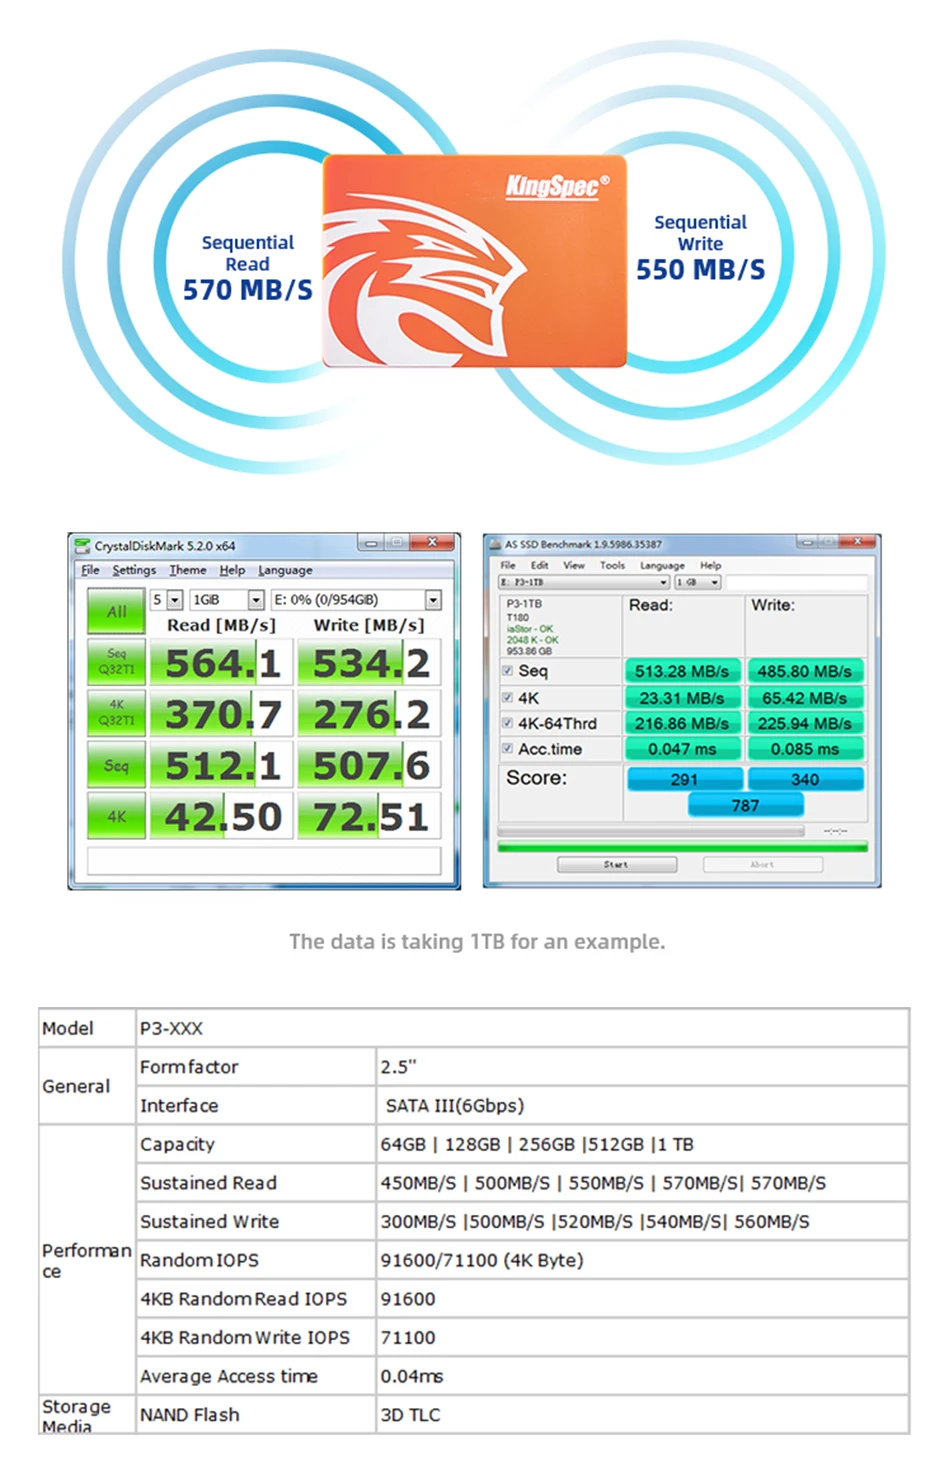Open Edit menu in AS SSD Benchmark

click(540, 565)
